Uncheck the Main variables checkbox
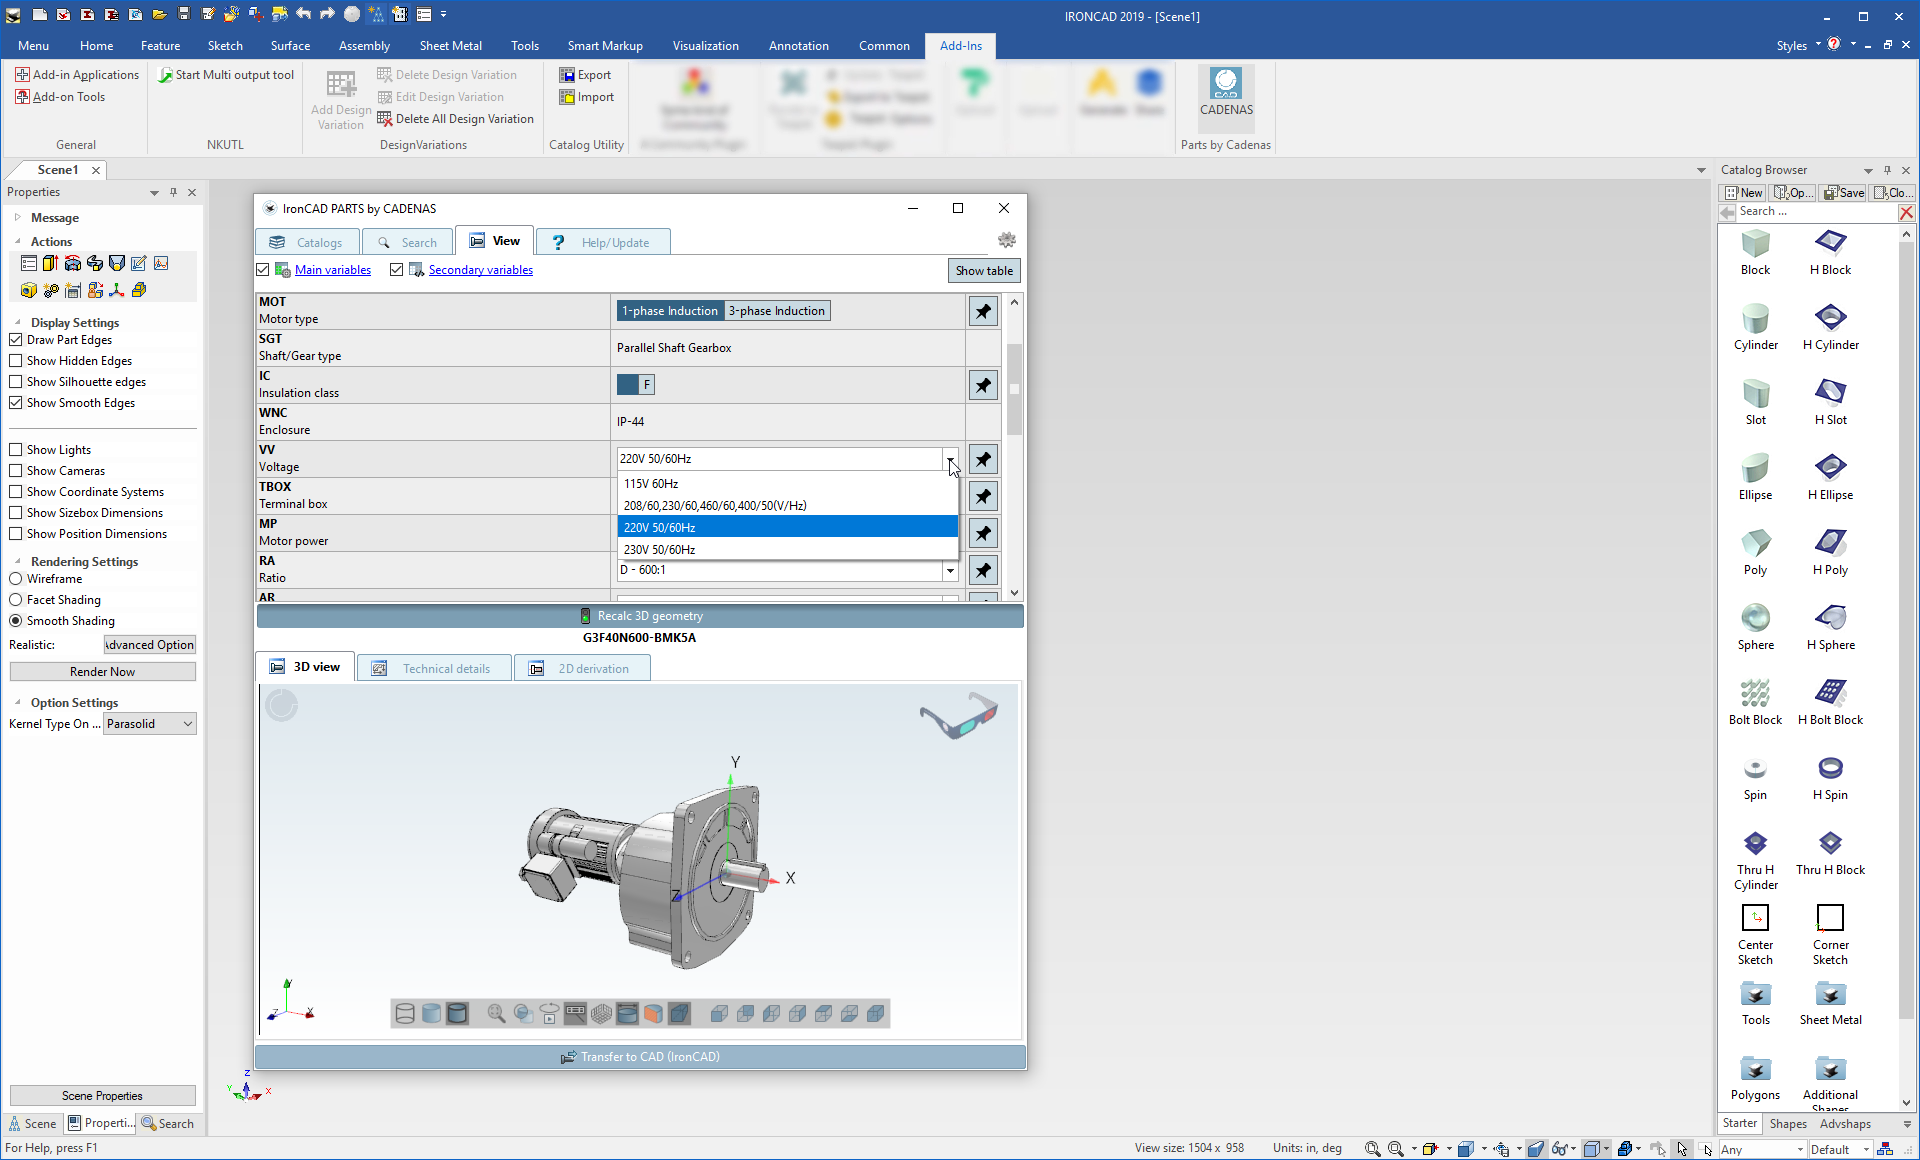Viewport: 1920px width, 1160px height. (263, 270)
